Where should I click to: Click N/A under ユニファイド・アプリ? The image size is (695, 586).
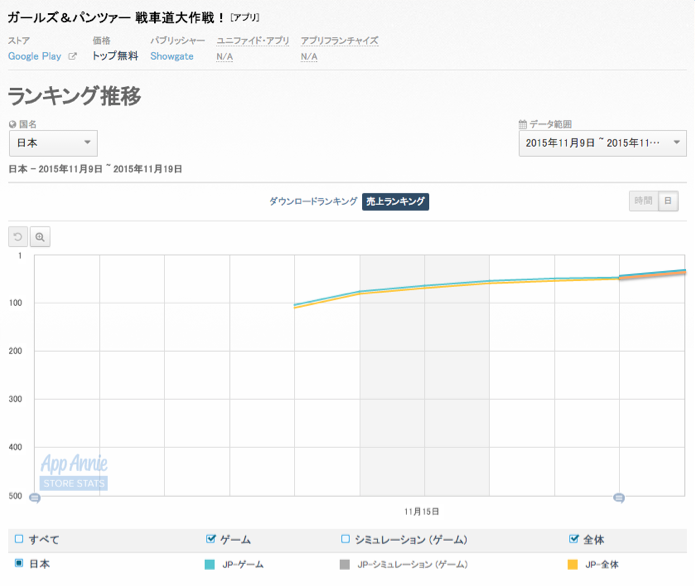pyautogui.click(x=224, y=57)
